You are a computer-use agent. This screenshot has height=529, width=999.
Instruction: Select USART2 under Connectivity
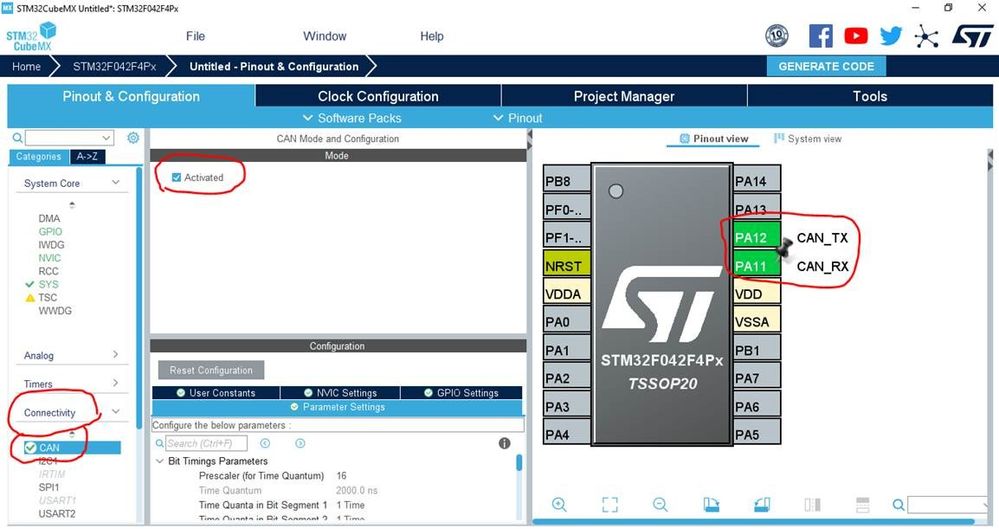[x=57, y=513]
